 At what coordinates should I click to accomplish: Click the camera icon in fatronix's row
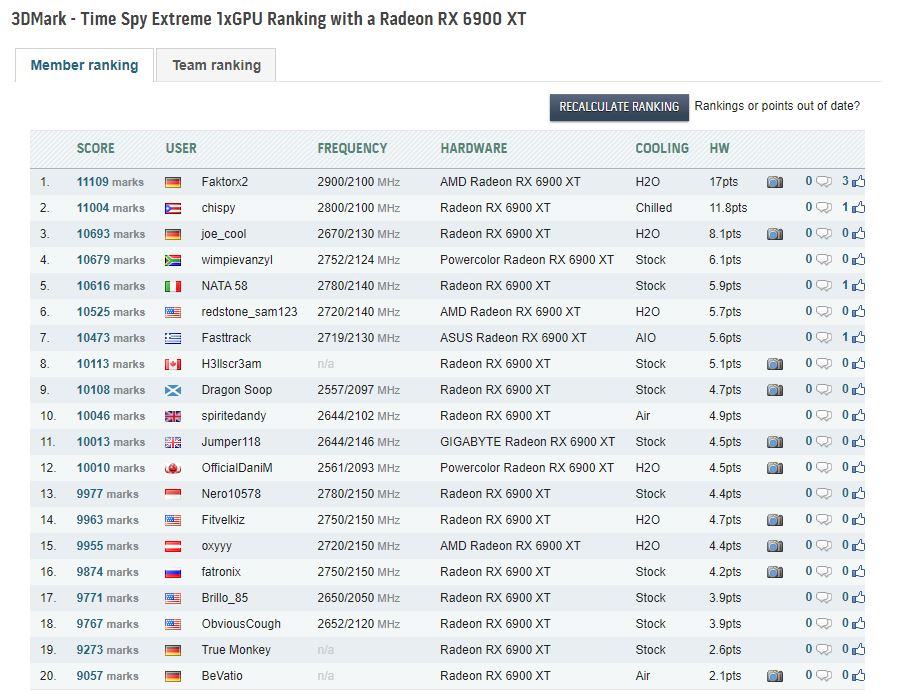point(774,572)
